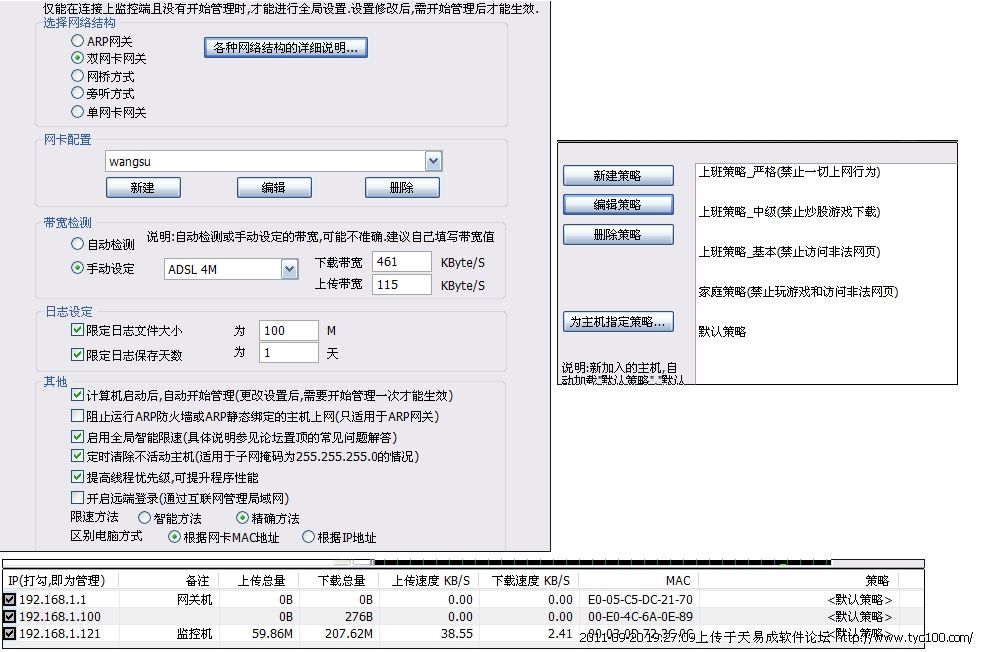Click 各种网络结构的详细说明 button
Screen dimensions: 982x652
286,47
